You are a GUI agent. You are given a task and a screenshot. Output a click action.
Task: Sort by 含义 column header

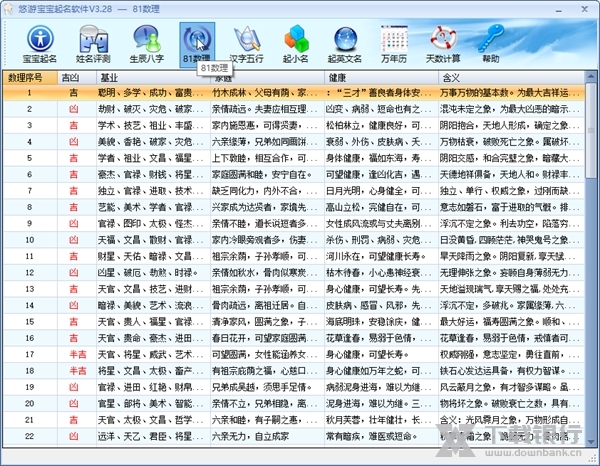coord(511,78)
